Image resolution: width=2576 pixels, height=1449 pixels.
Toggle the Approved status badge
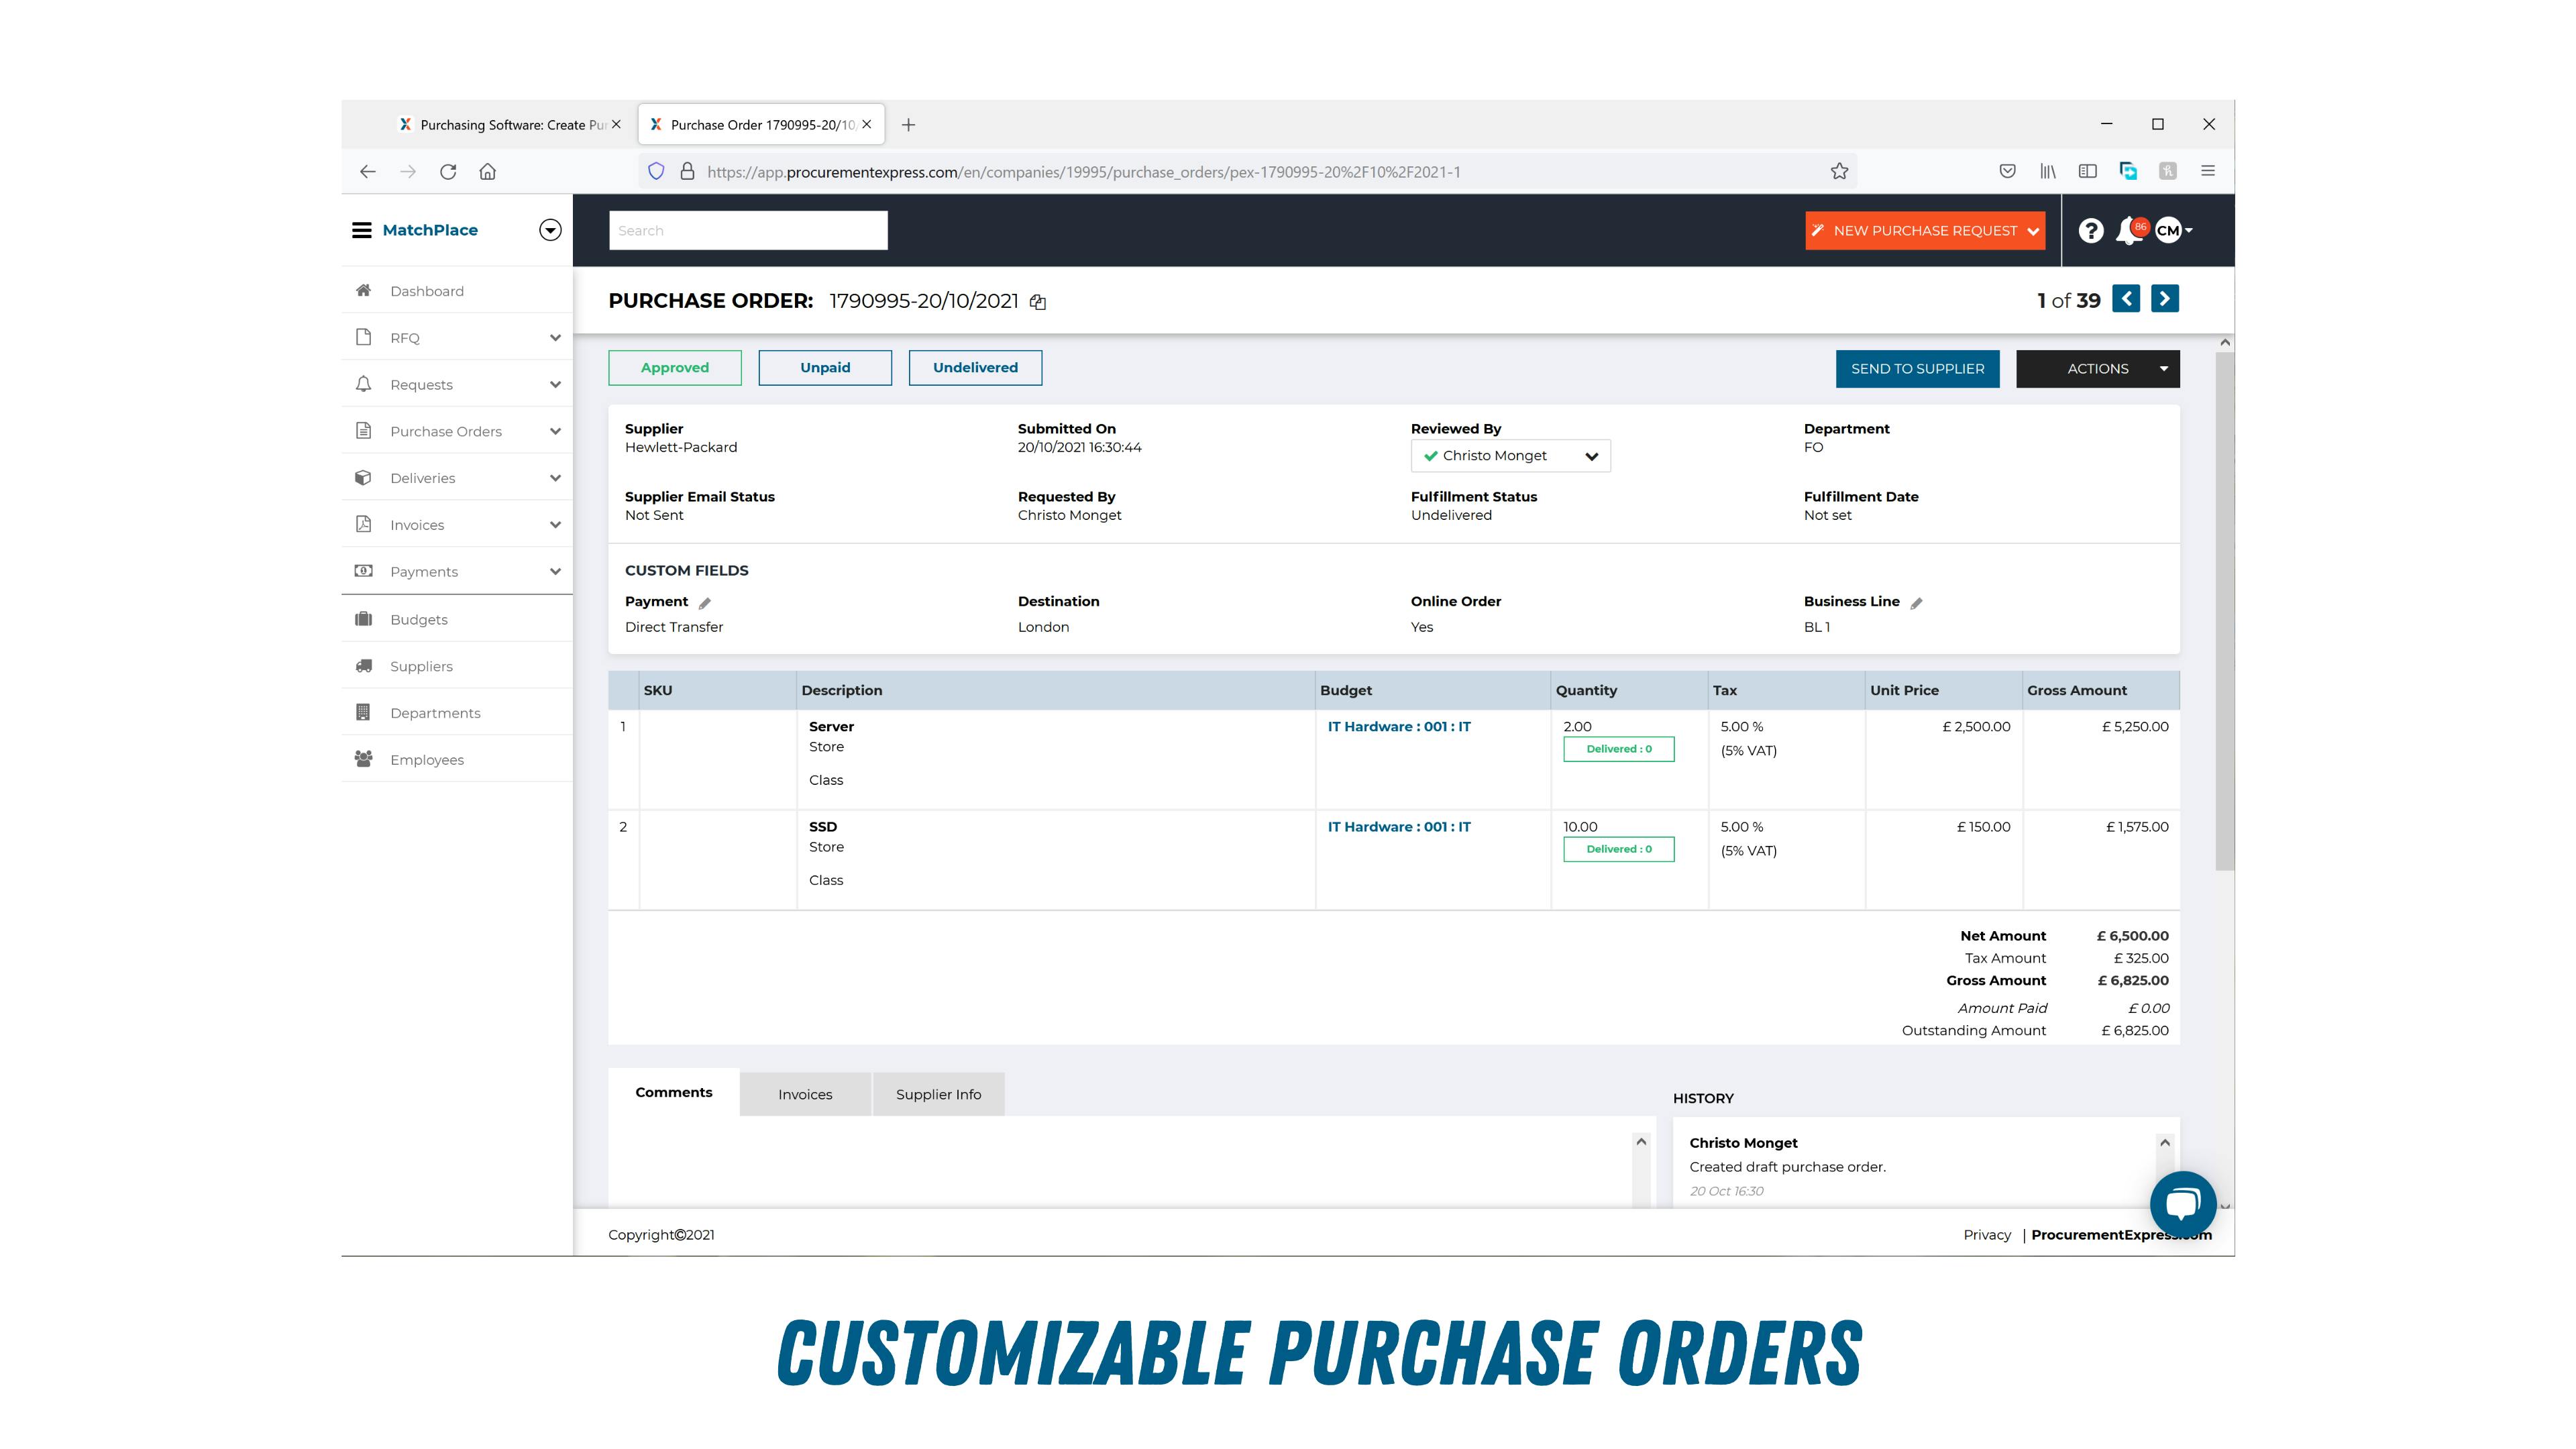(x=674, y=367)
